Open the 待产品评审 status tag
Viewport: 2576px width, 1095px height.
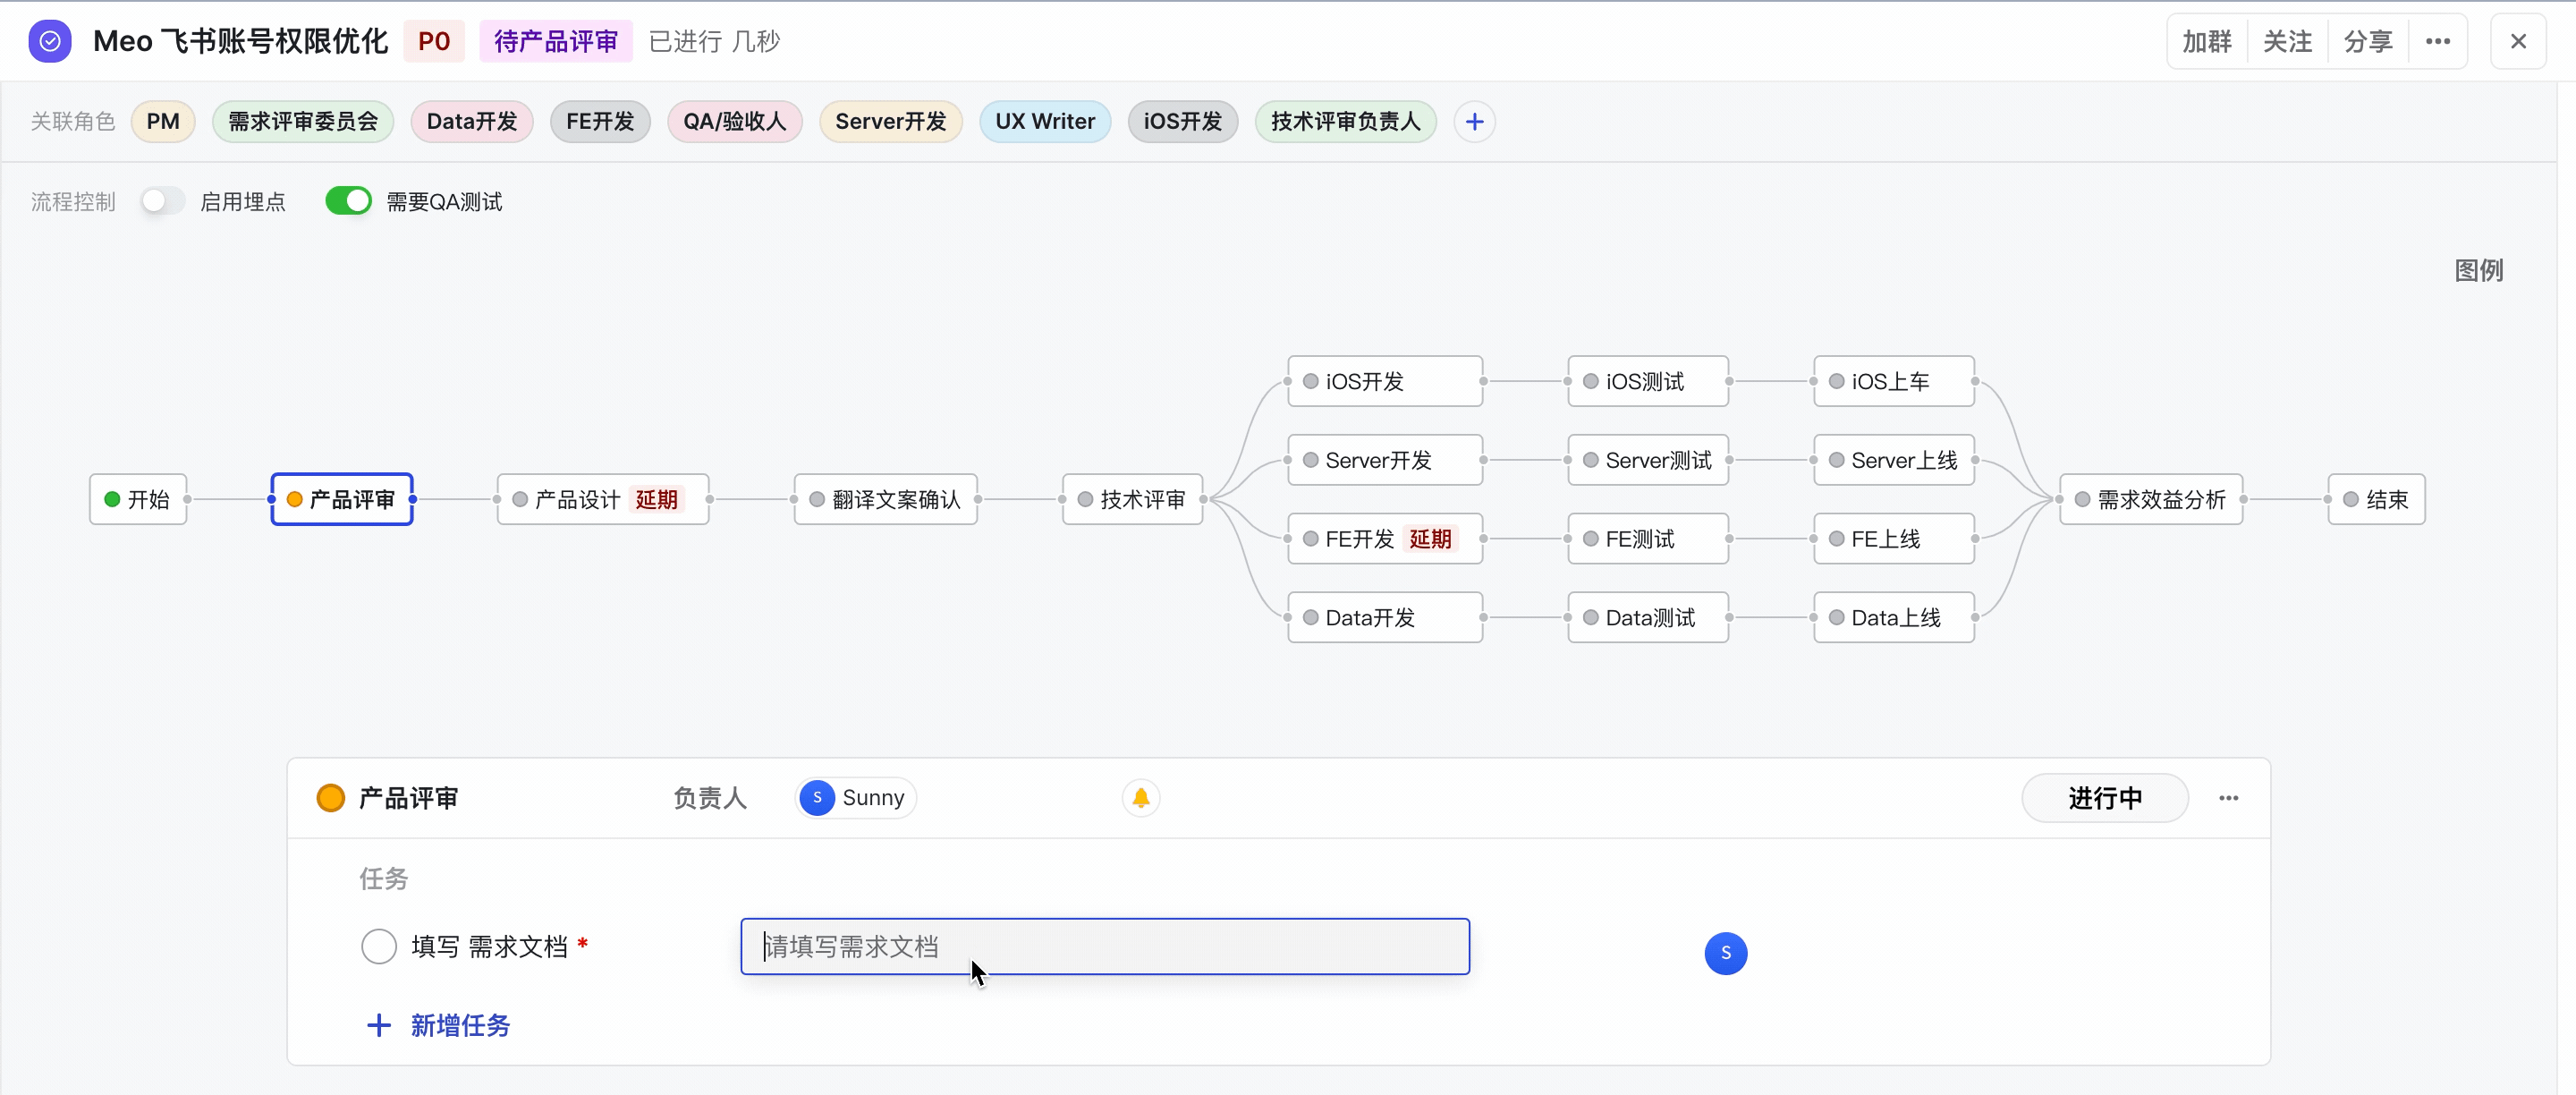(x=555, y=41)
